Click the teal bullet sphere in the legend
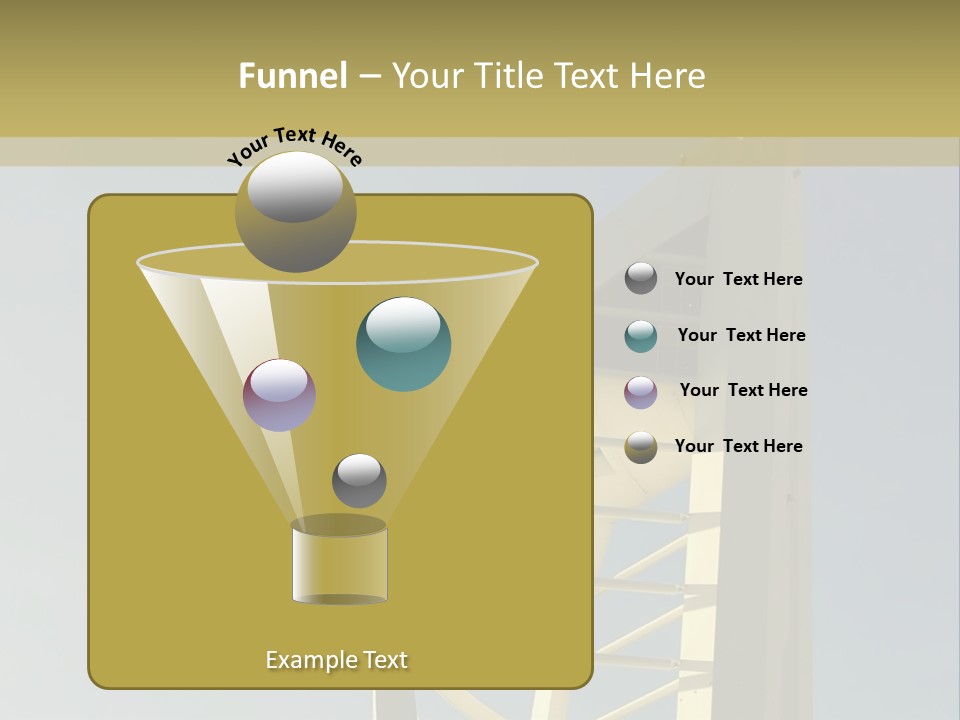The height and width of the screenshot is (720, 960). (639, 336)
